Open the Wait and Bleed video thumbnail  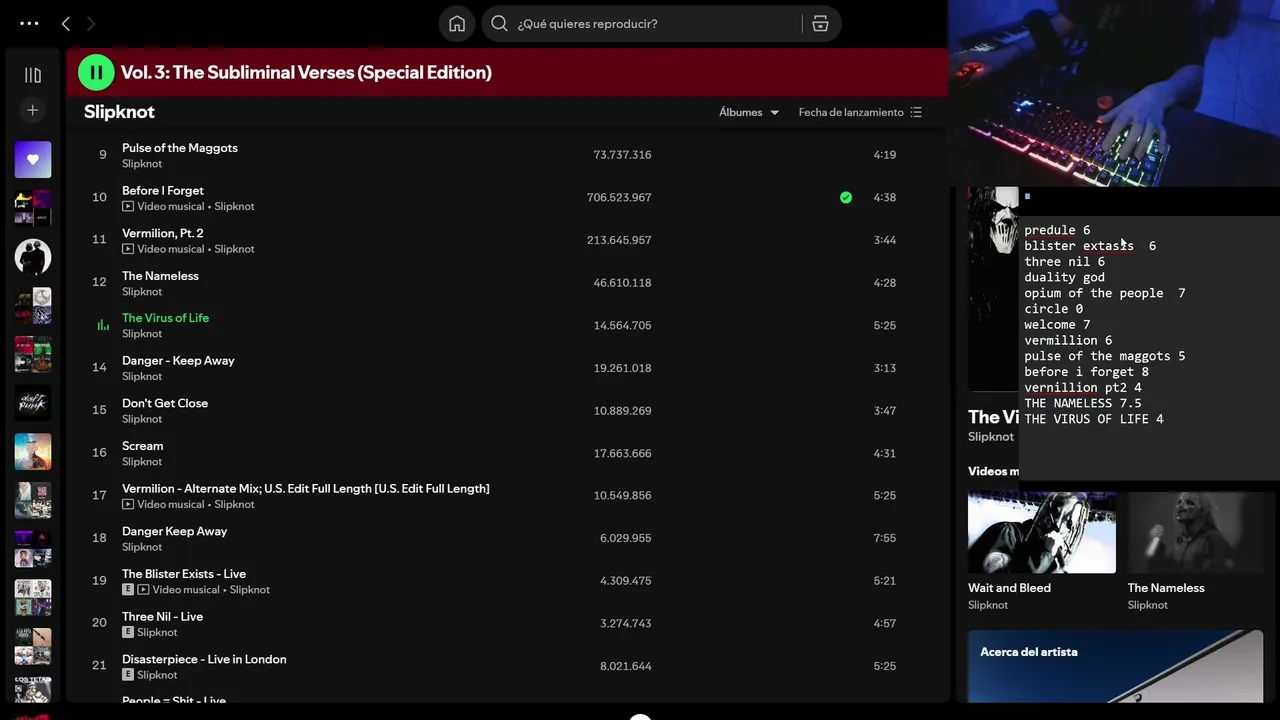pyautogui.click(x=1042, y=532)
